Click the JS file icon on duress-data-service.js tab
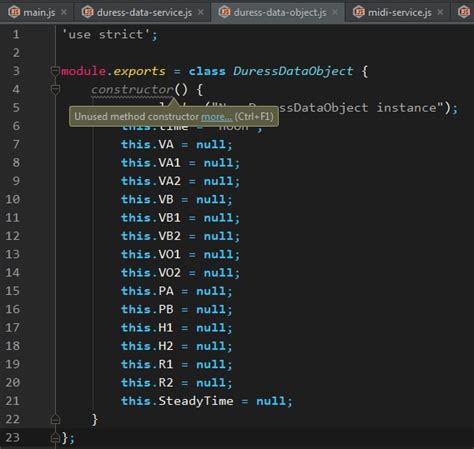This screenshot has height=449, width=474. pyautogui.click(x=88, y=12)
